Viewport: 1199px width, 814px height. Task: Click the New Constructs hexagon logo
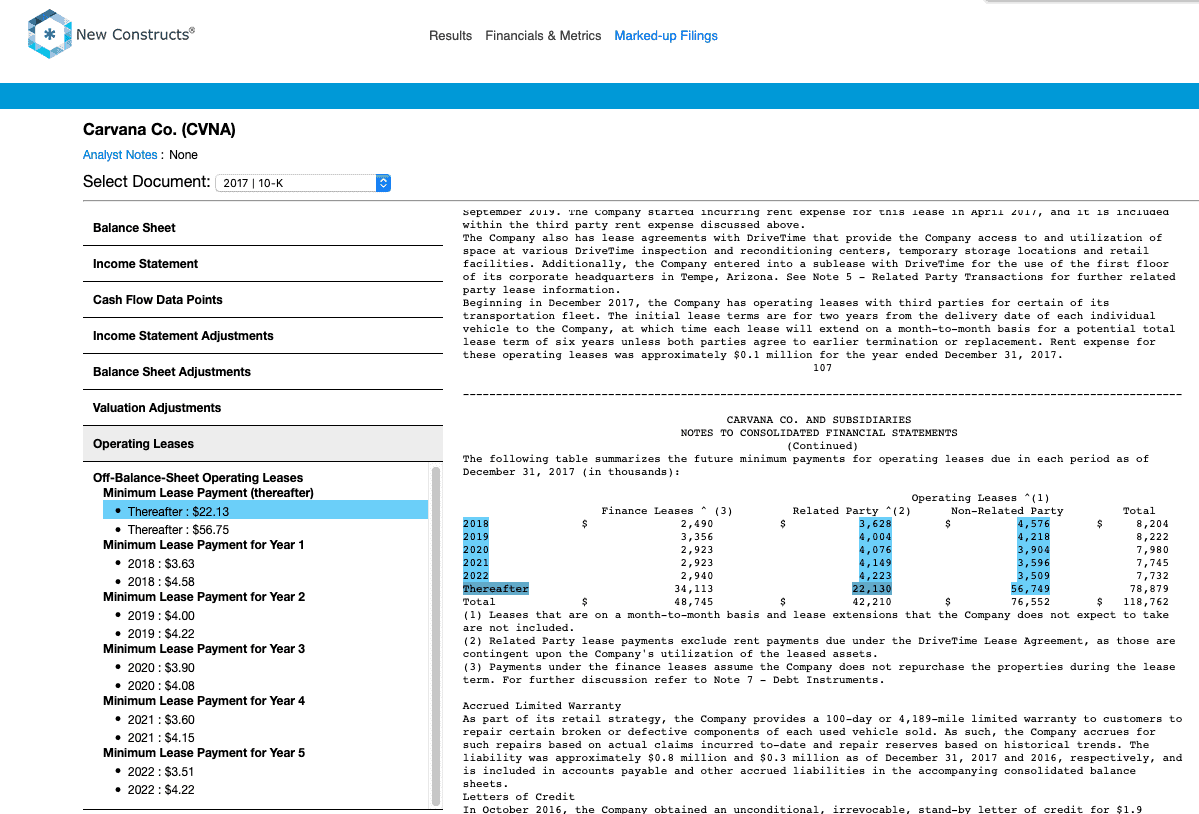pyautogui.click(x=50, y=34)
